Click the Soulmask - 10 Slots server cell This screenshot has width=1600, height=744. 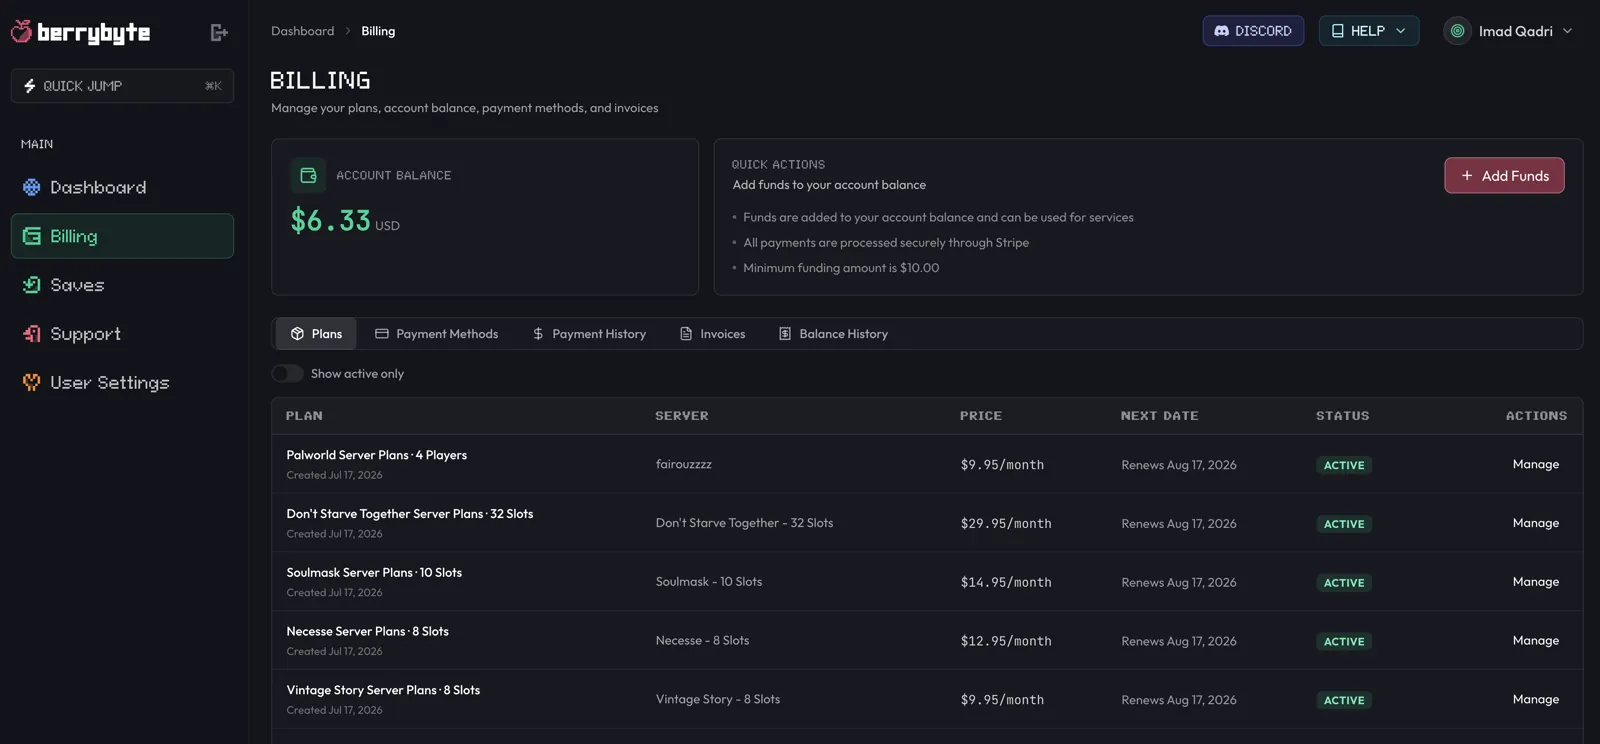click(x=709, y=582)
